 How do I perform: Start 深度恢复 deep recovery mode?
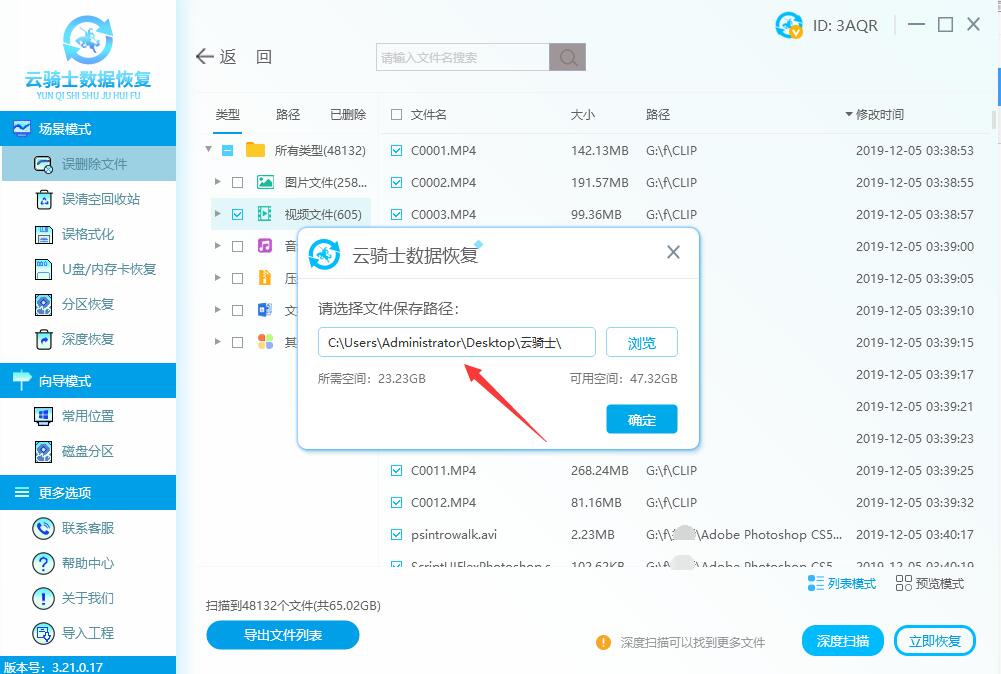click(x=89, y=339)
